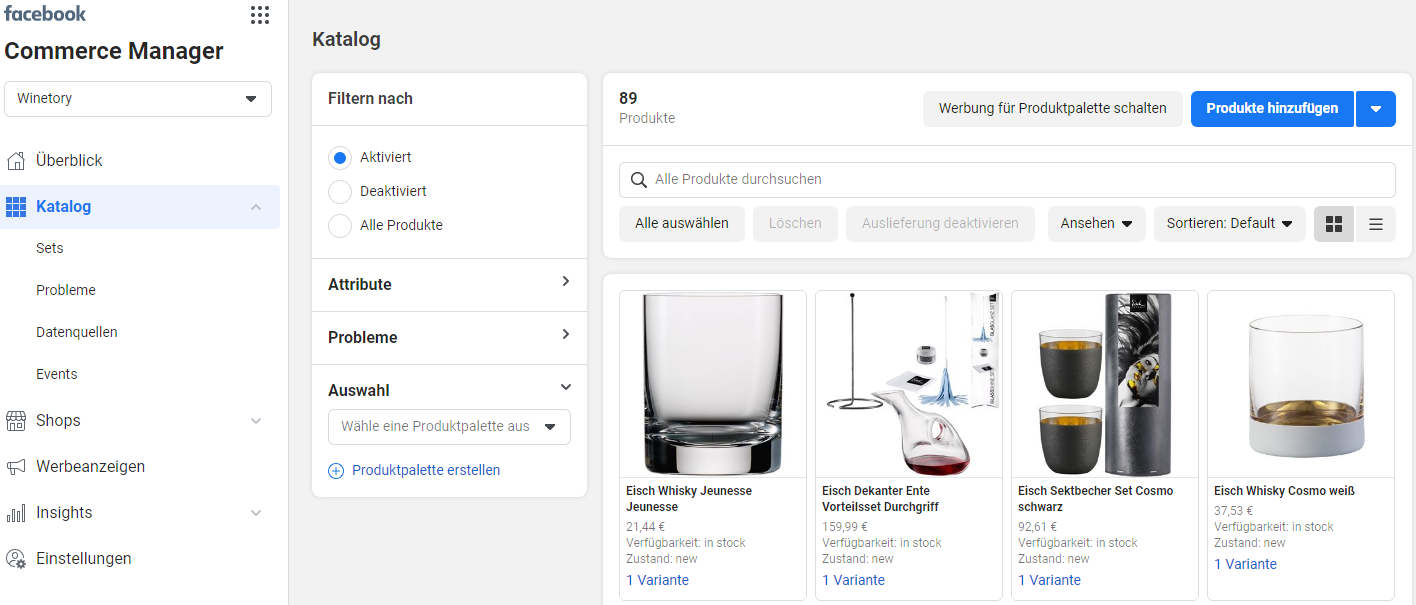Click the '89 Produkte' count
This screenshot has height=605, width=1416.
647,108
